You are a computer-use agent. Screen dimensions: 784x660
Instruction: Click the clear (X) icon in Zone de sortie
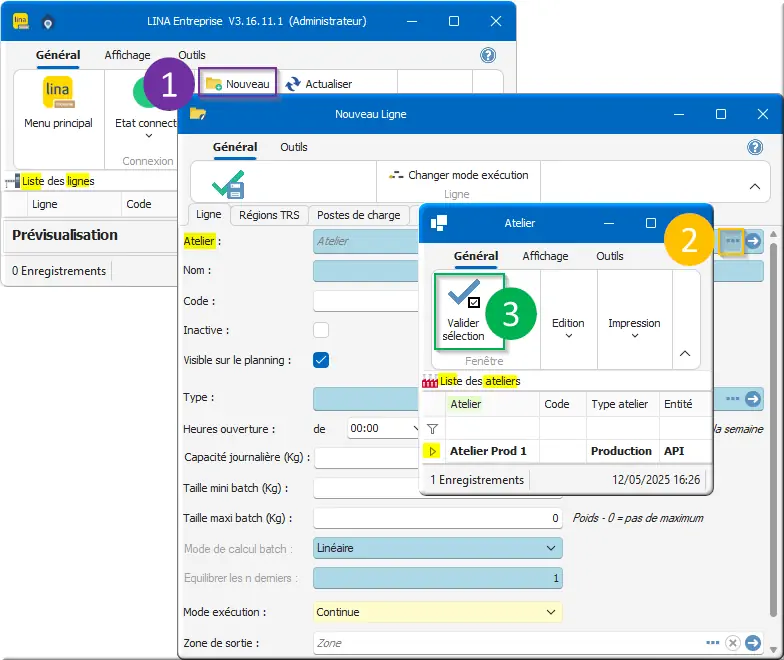point(733,643)
